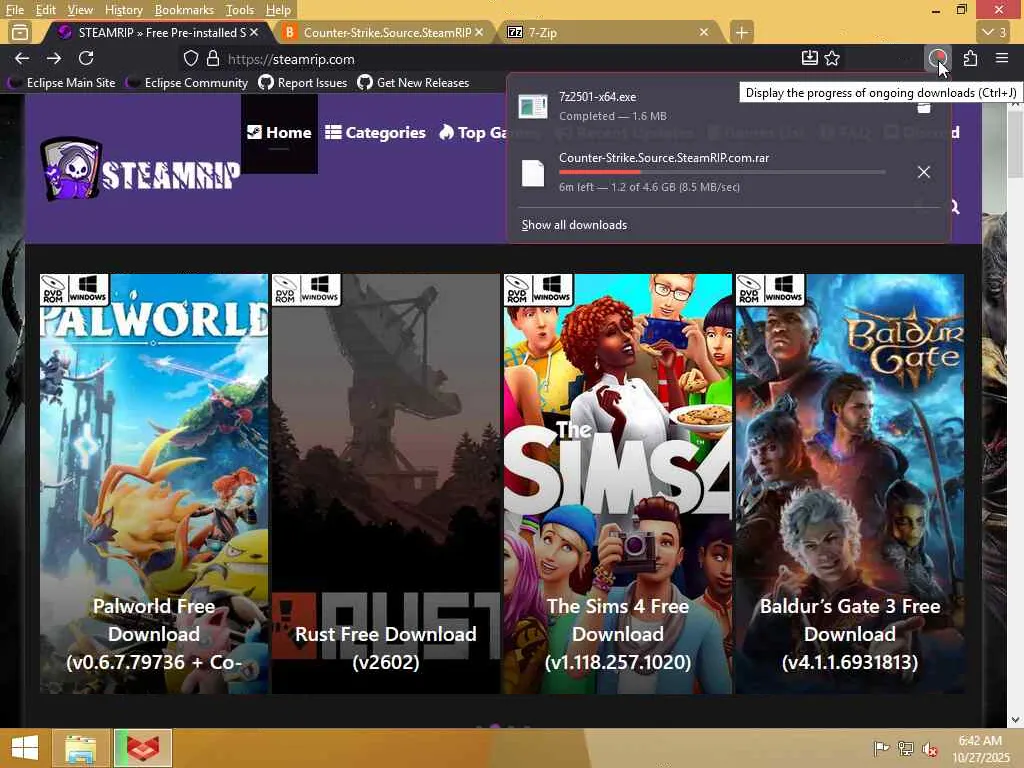Screen dimensions: 1024x768
Task: Open the File menu
Action: coord(14,10)
